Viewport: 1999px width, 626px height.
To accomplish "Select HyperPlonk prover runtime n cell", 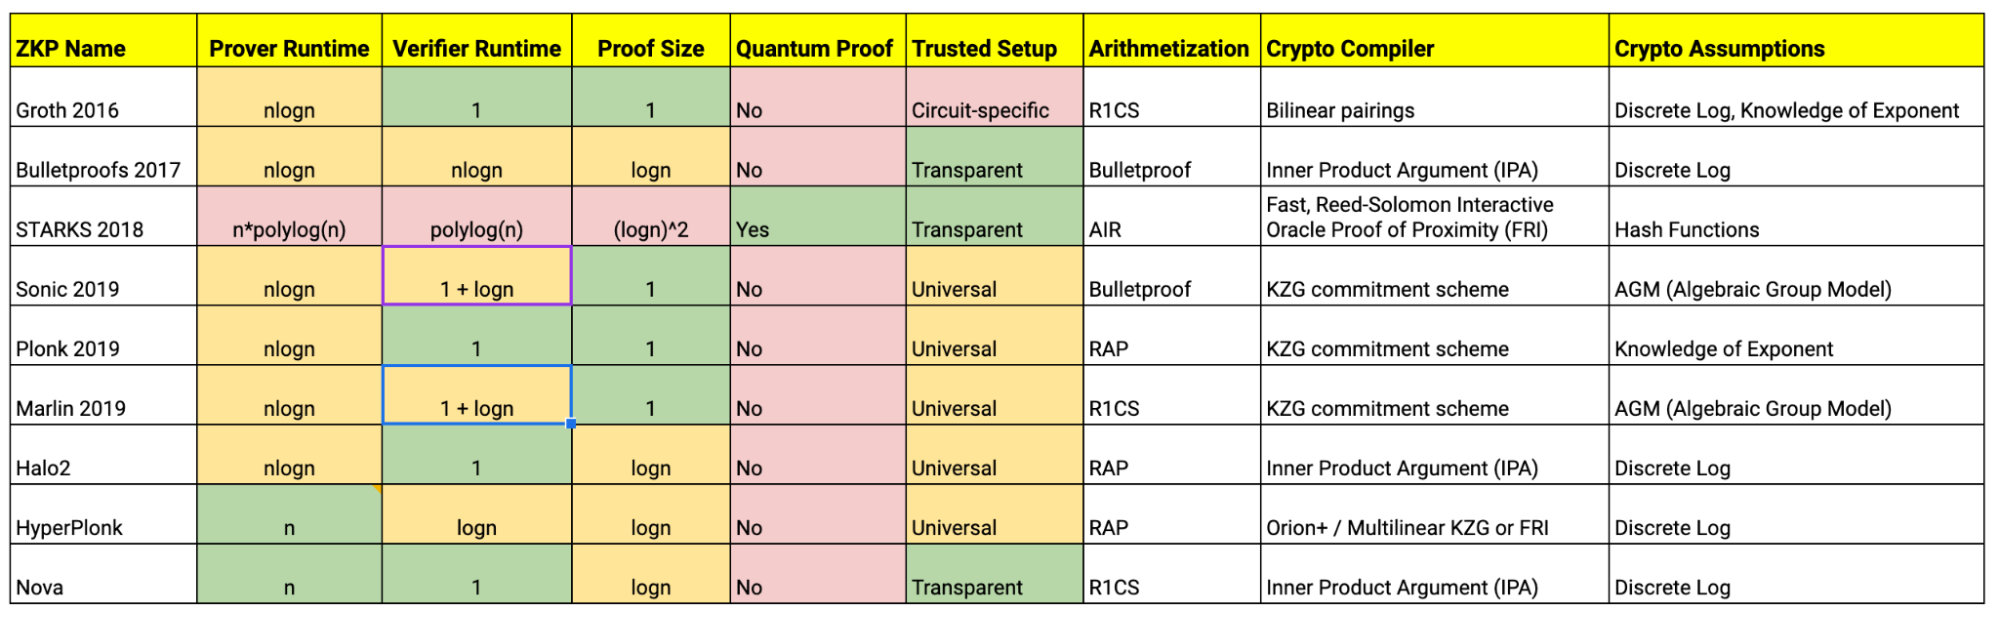I will [289, 515].
